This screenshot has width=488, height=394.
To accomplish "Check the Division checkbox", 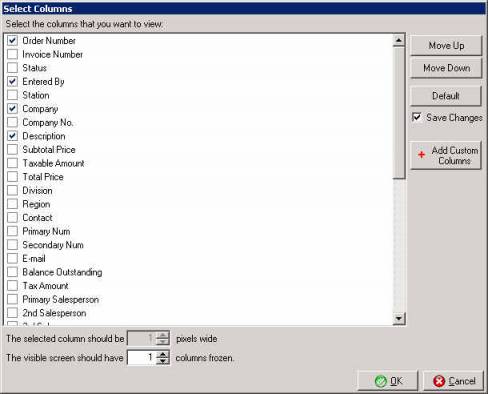I will [12, 190].
